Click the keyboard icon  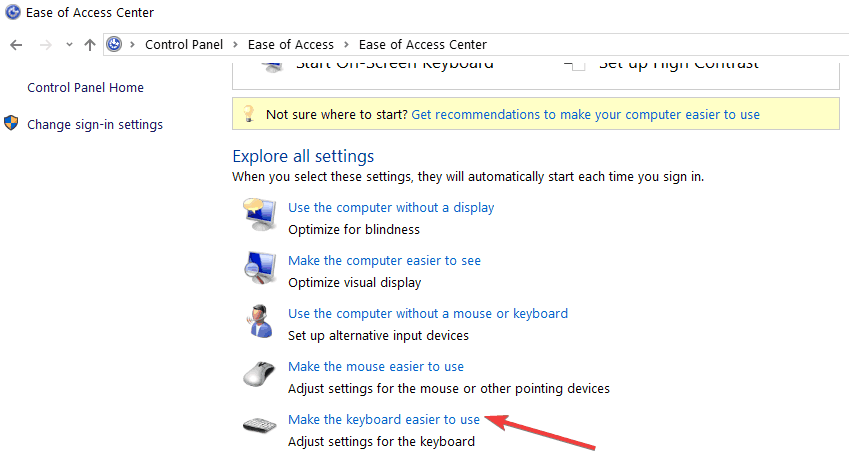pos(259,425)
